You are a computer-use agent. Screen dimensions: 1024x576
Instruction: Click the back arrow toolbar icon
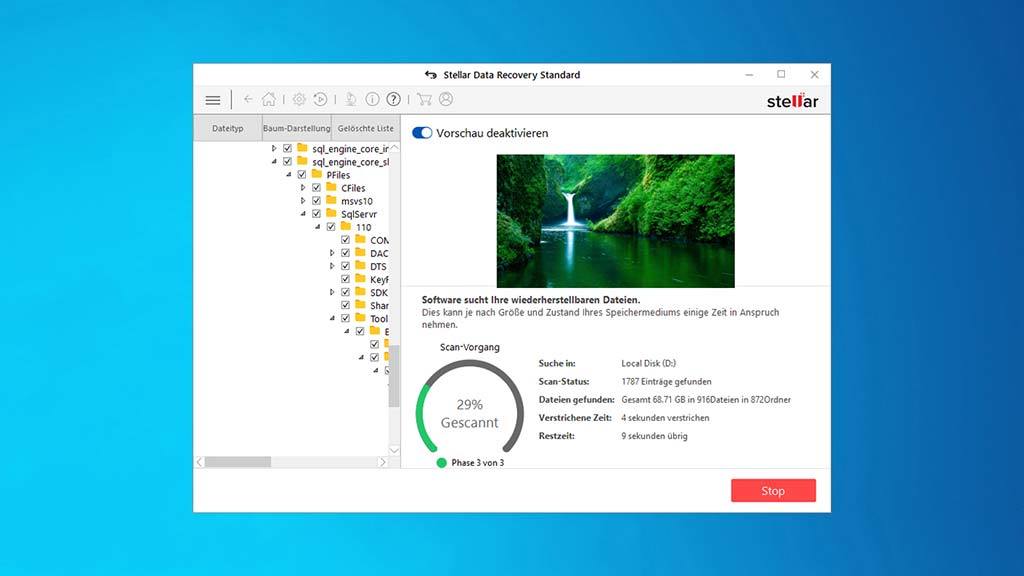coord(248,99)
